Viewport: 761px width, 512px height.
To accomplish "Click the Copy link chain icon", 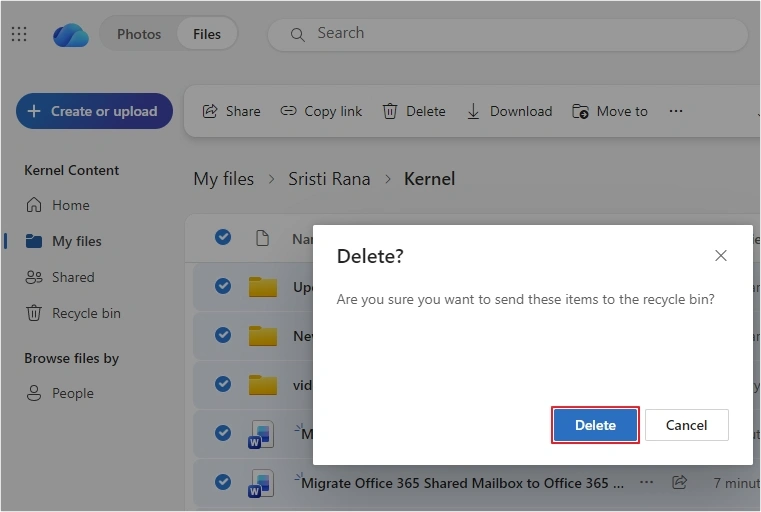I will [288, 111].
